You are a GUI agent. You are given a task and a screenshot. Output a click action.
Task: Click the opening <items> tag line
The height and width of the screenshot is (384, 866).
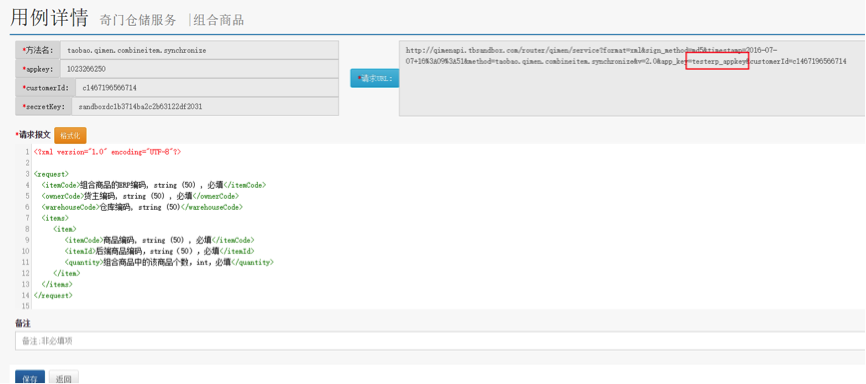[x=55, y=218]
